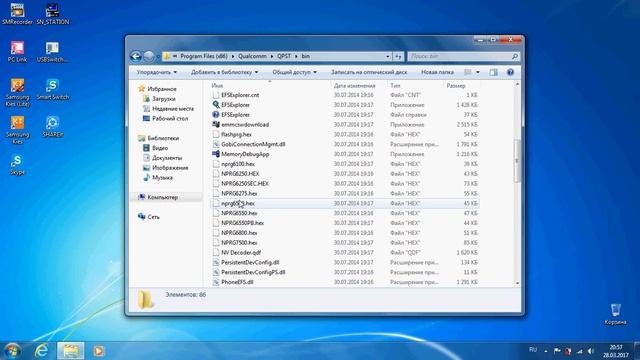Image resolution: width=640 pixels, height=360 pixels.
Task: Sort by Дата изменения column header
Action: (x=354, y=86)
